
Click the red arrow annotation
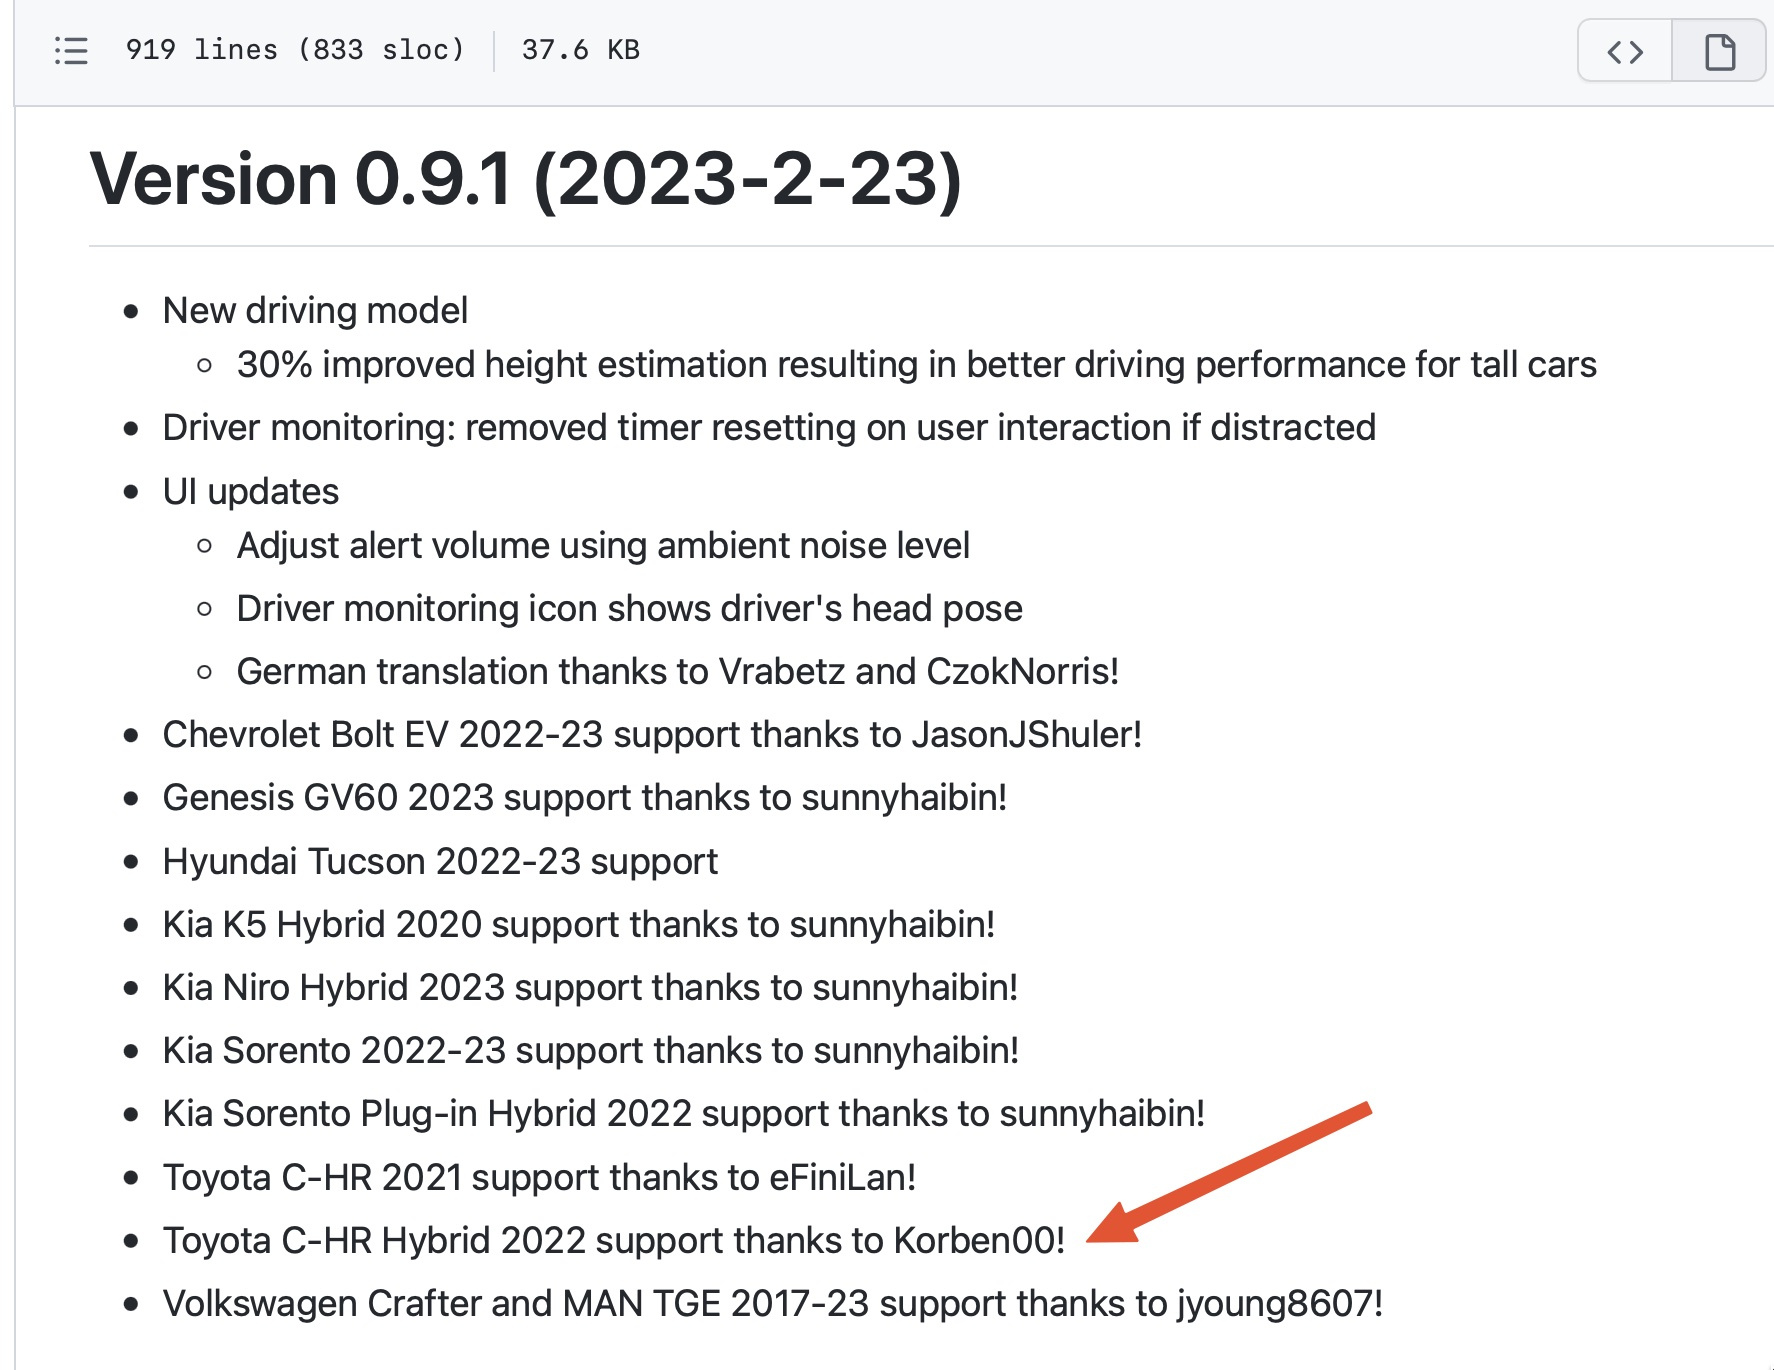click(x=1229, y=1172)
